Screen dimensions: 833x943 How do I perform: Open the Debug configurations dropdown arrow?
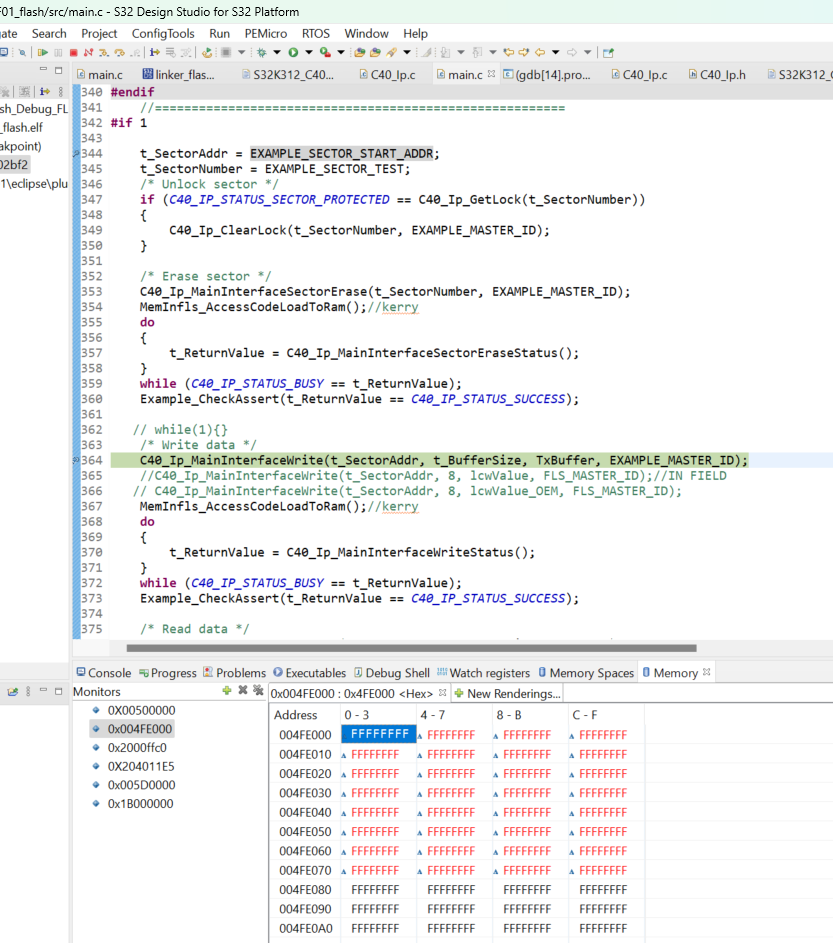277,52
